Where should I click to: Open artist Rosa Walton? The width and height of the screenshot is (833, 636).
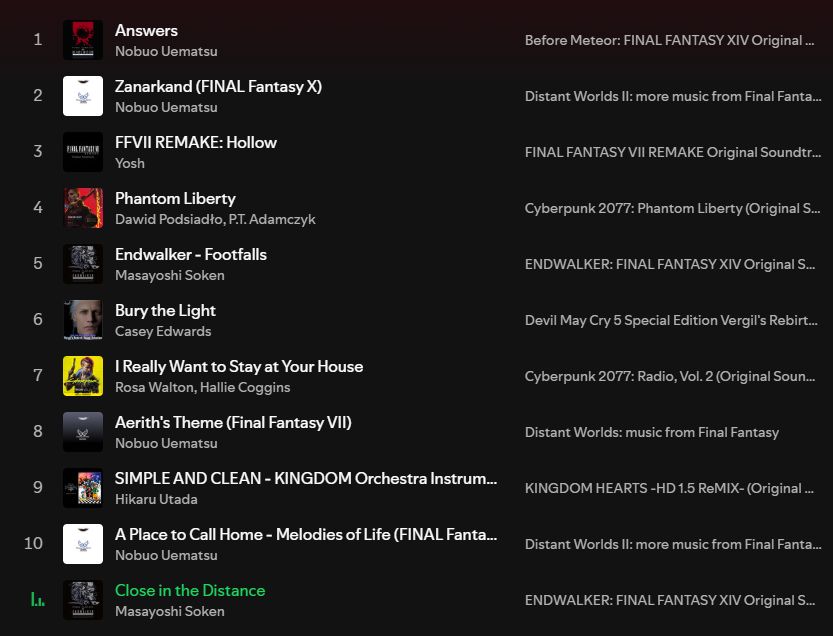coord(154,387)
